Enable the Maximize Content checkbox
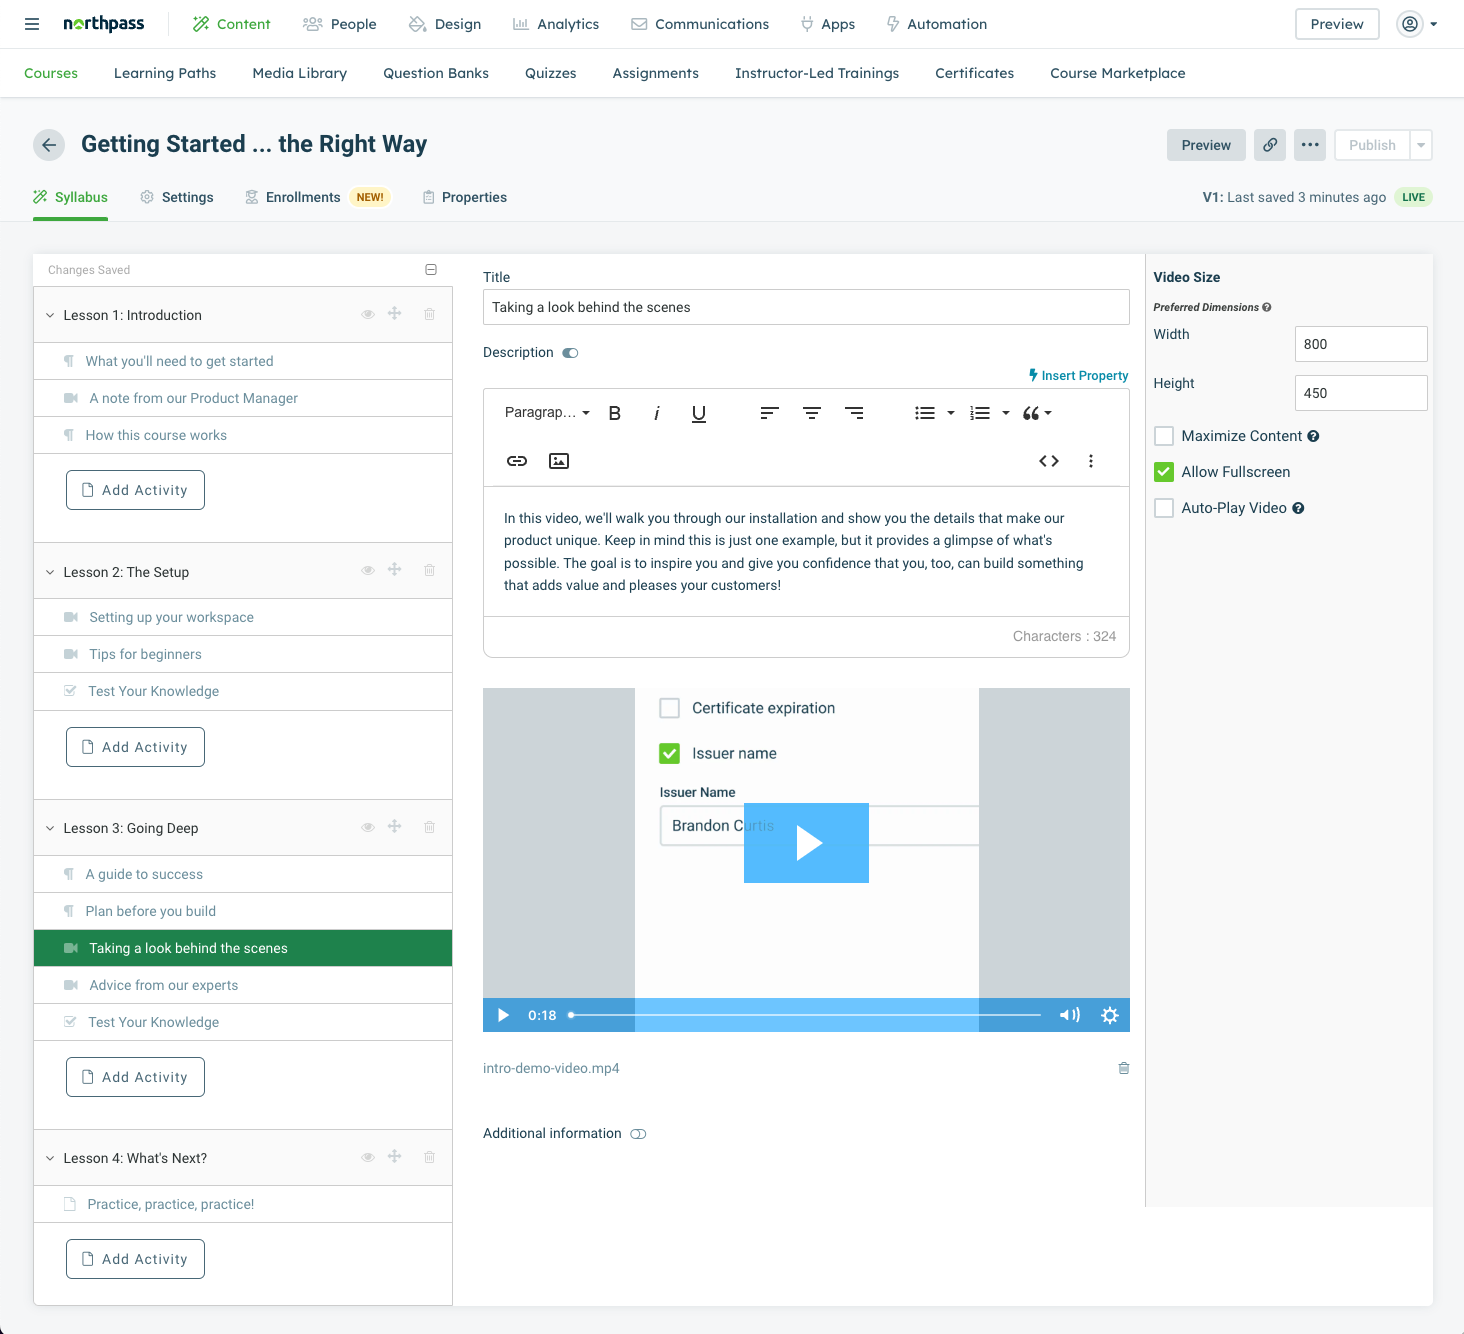 (1164, 436)
